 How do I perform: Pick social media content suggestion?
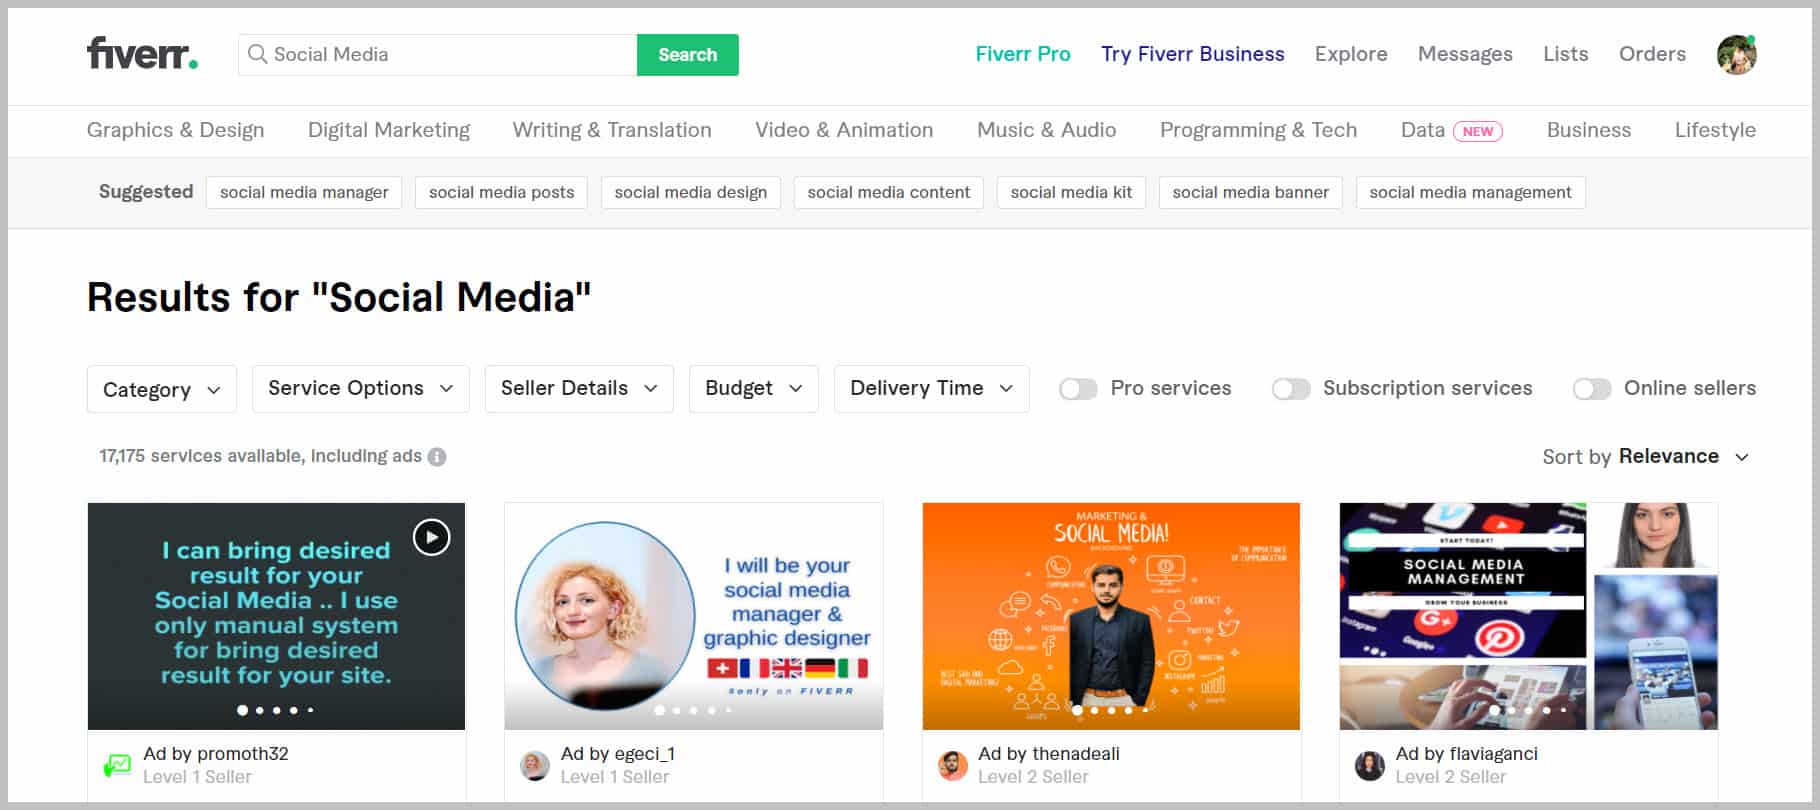click(889, 192)
